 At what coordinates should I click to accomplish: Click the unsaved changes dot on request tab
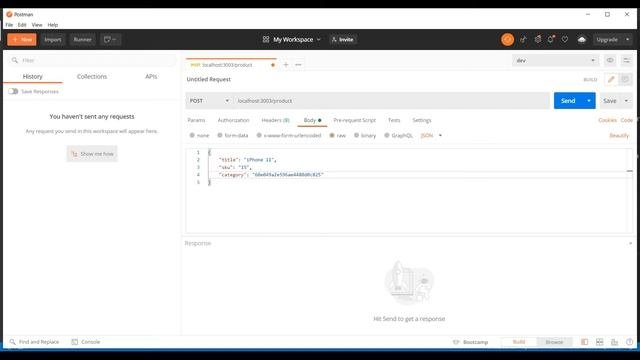click(273, 65)
